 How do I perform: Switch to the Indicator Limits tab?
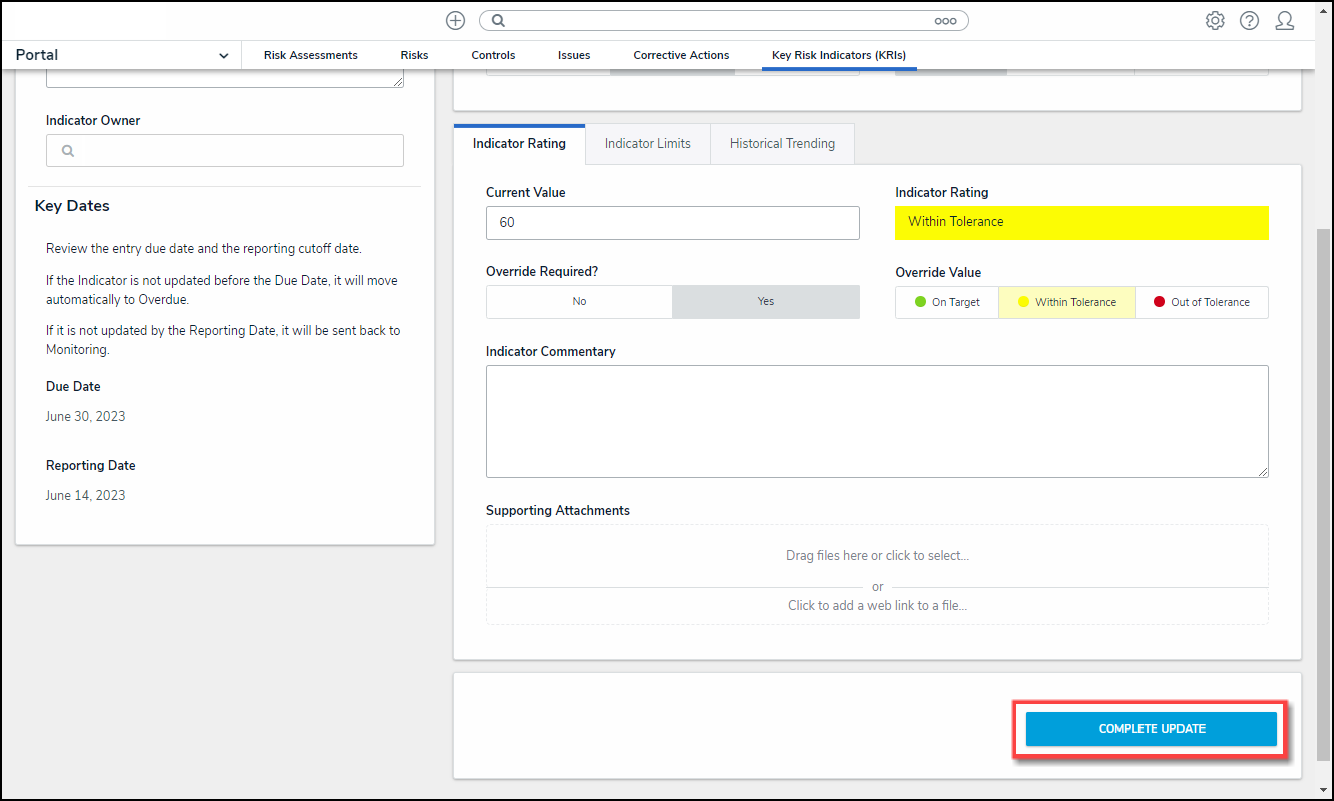click(x=647, y=144)
